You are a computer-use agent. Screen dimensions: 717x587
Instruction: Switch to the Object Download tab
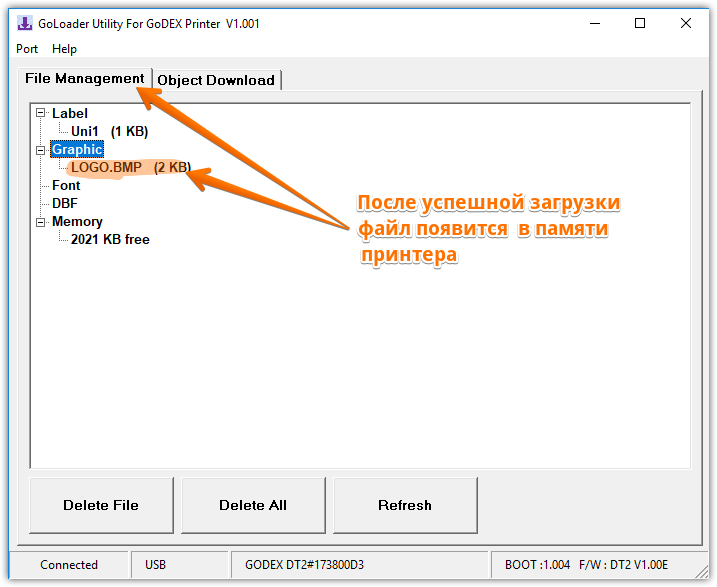[216, 80]
